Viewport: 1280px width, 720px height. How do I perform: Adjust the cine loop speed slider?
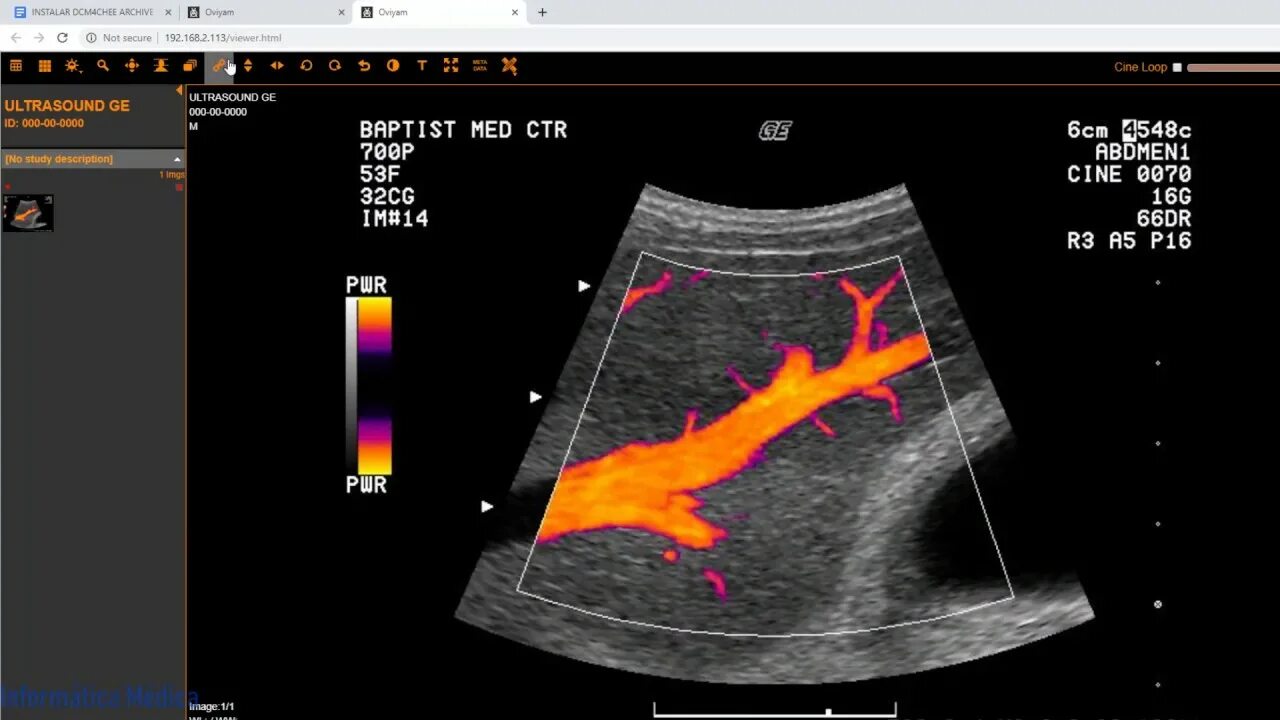click(1233, 68)
